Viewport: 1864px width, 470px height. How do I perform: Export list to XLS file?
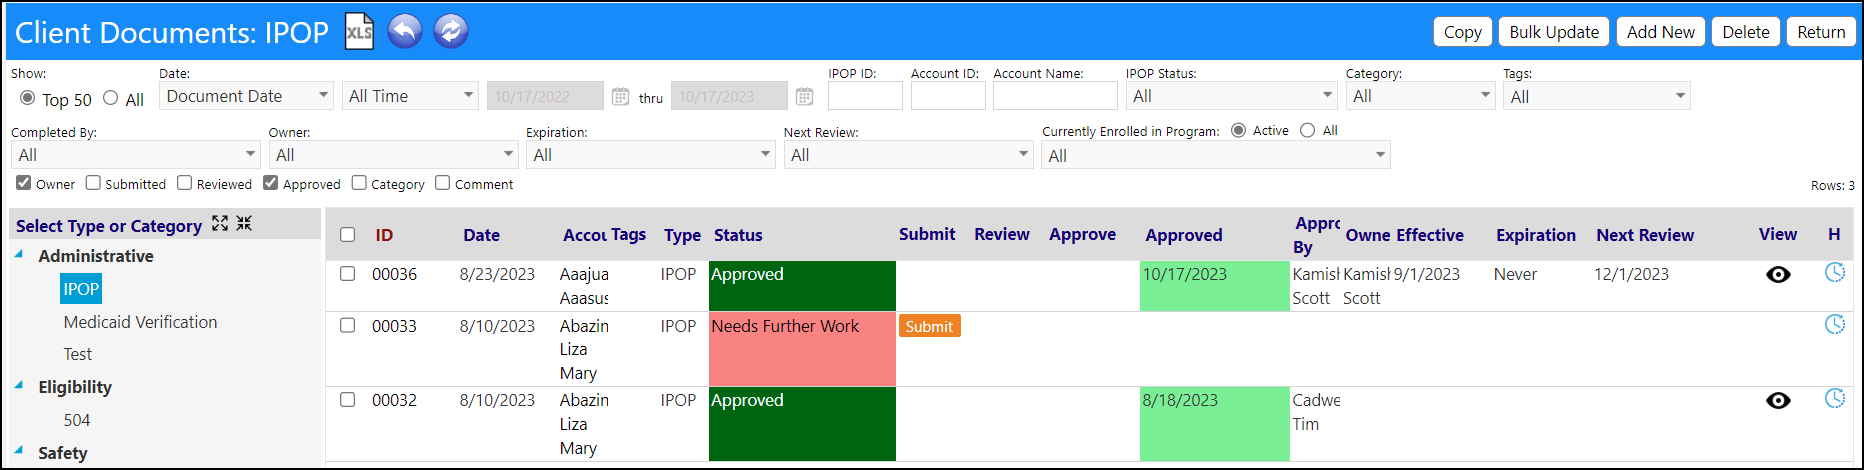(359, 31)
